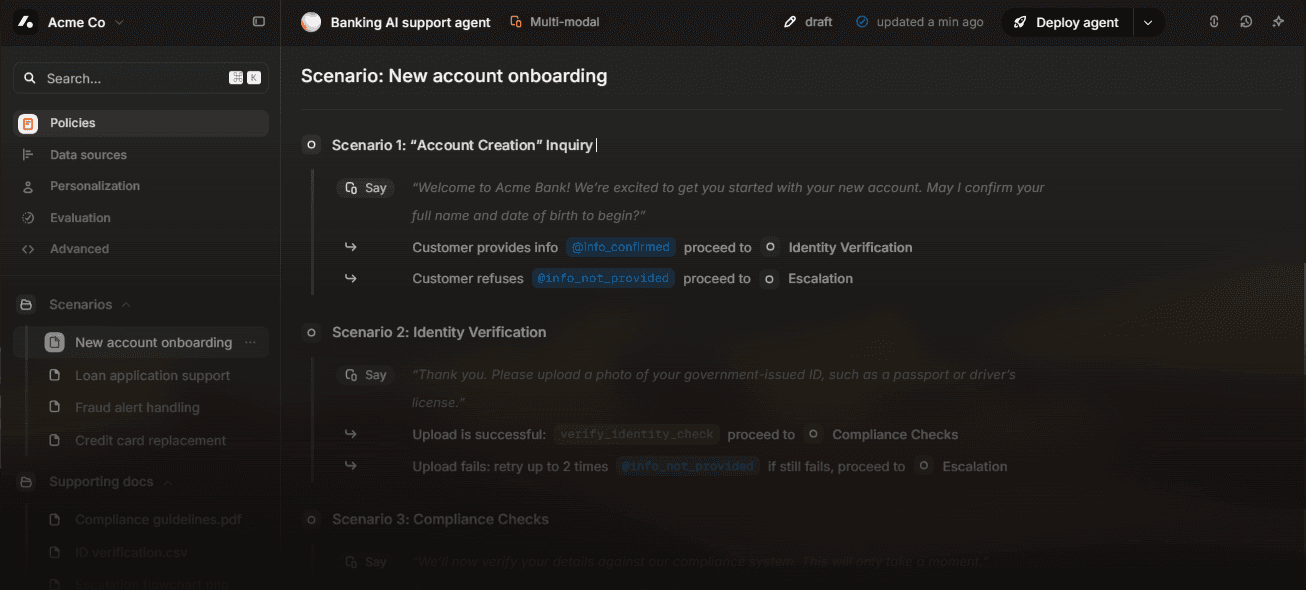
Task: Click the Acme Co logo icon
Action: 25,21
